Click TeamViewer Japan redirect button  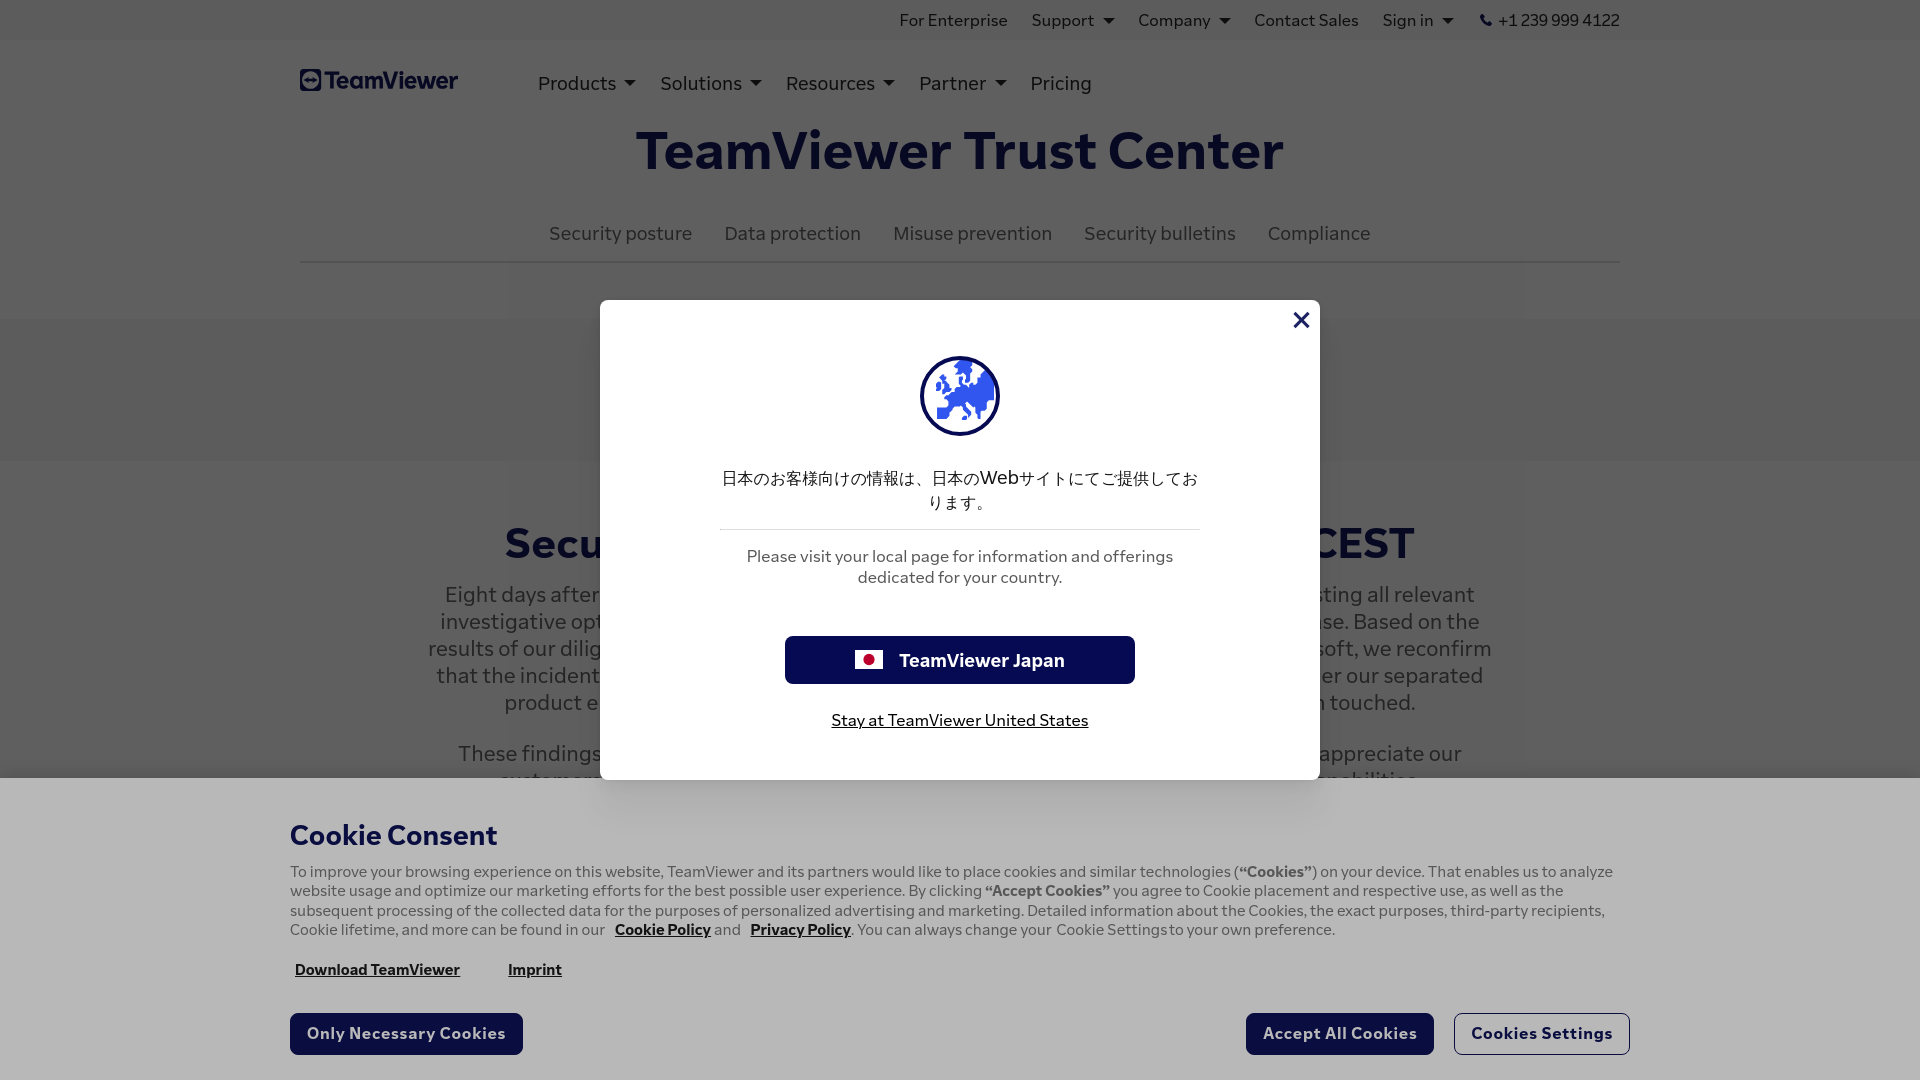click(960, 659)
